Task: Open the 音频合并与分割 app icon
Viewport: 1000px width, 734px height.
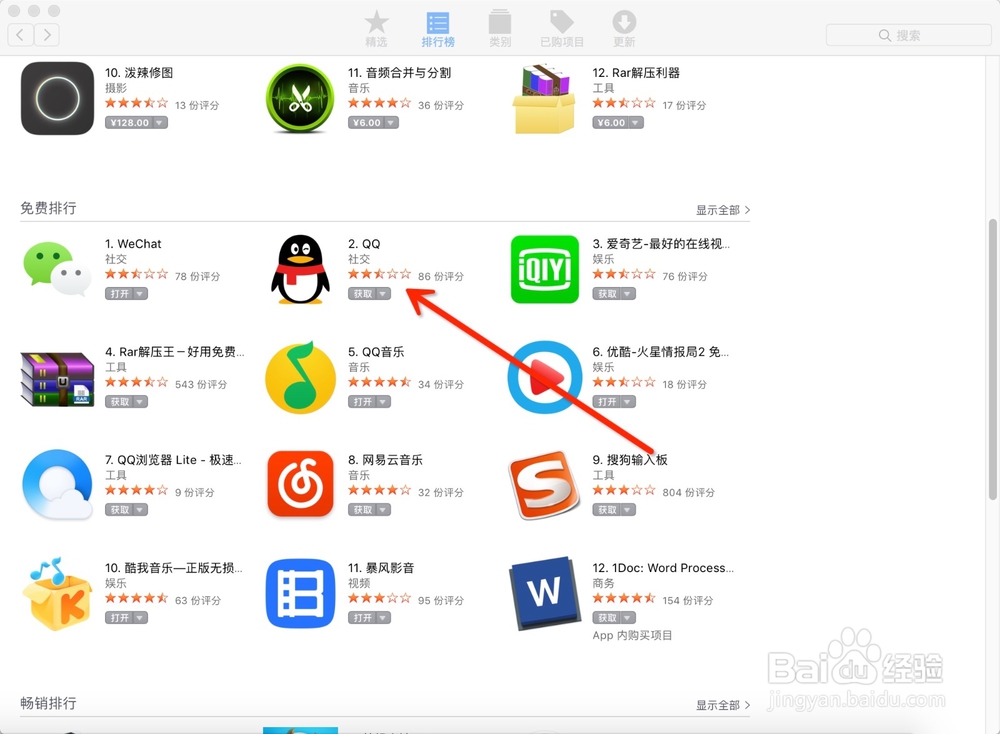Action: [x=300, y=98]
